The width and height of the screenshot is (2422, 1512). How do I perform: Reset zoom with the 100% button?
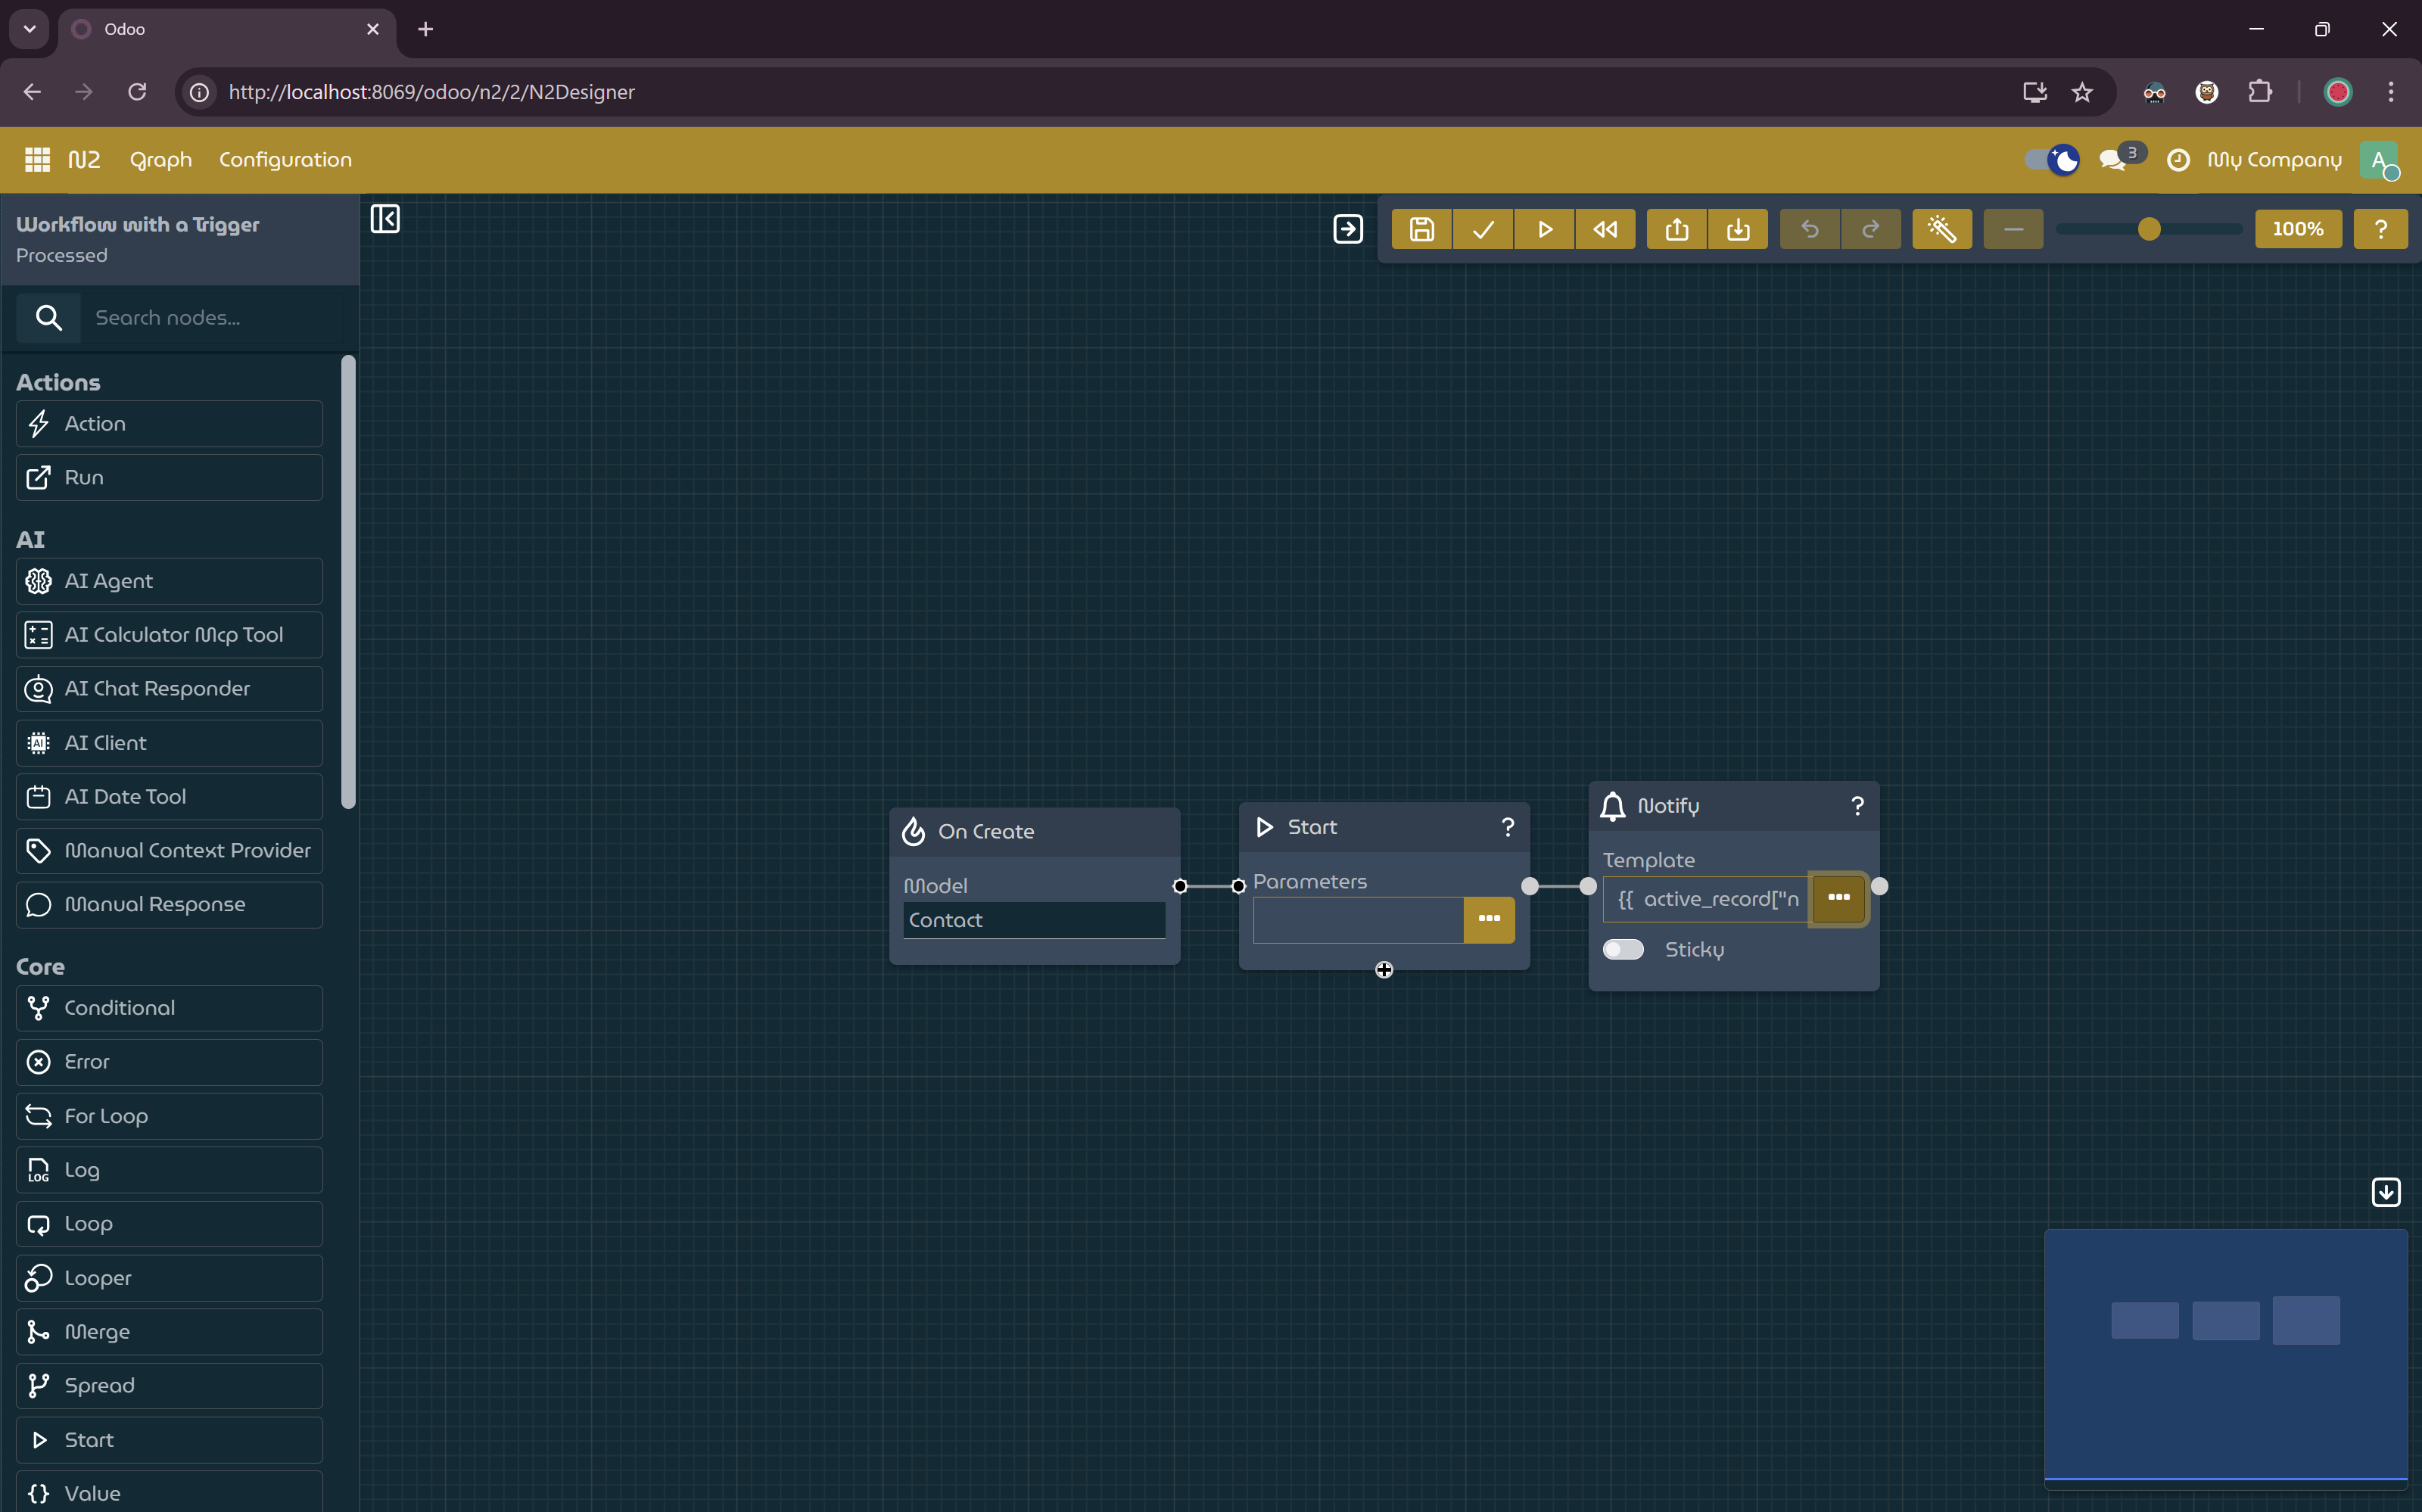click(2297, 229)
